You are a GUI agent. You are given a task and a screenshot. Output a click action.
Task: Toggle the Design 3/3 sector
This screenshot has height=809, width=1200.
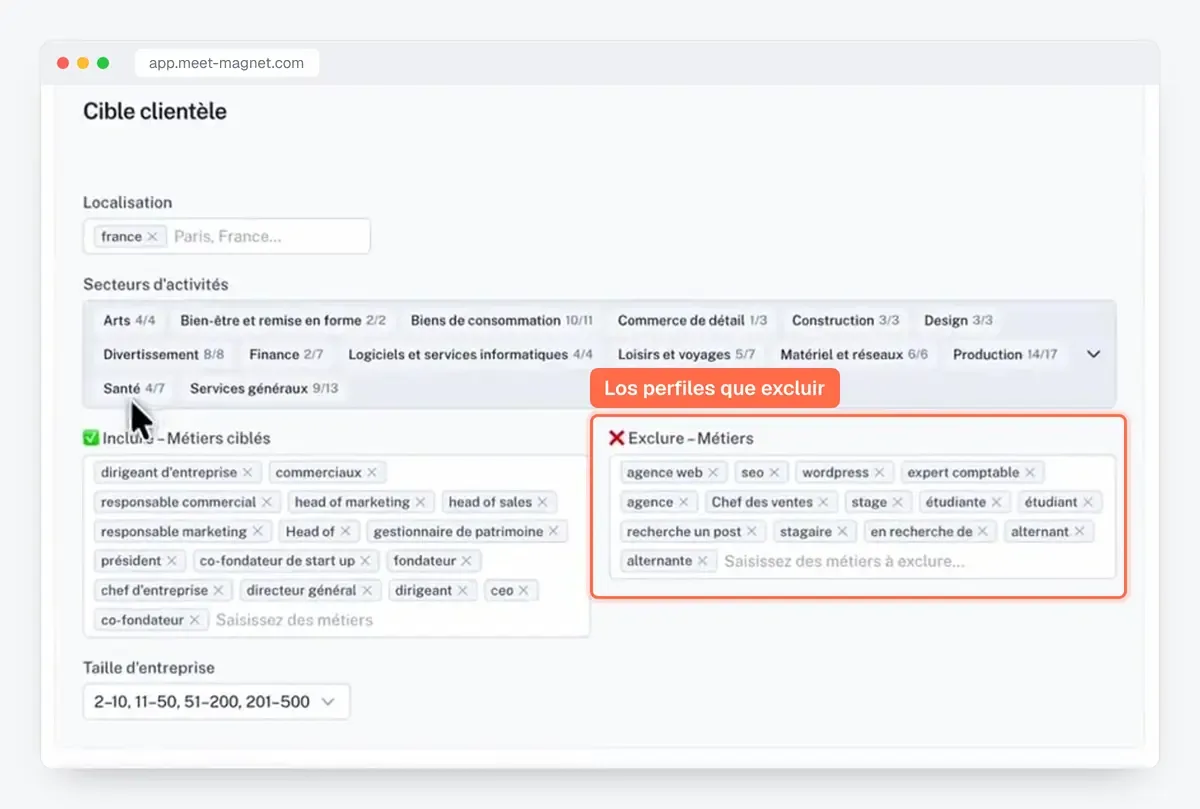point(958,321)
